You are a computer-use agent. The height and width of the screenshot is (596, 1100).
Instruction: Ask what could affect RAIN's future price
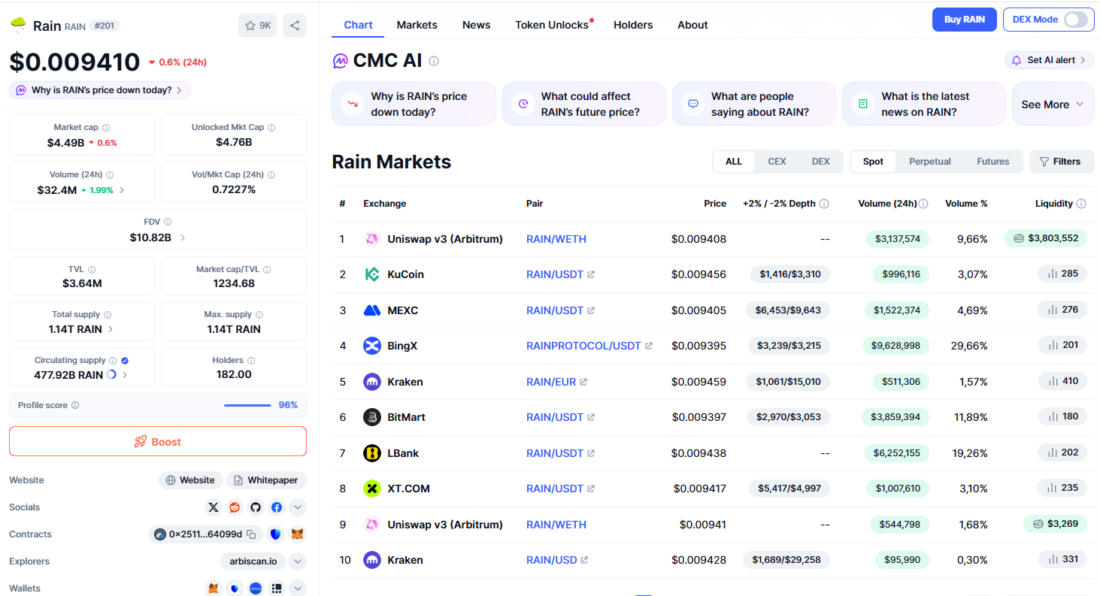(x=584, y=104)
